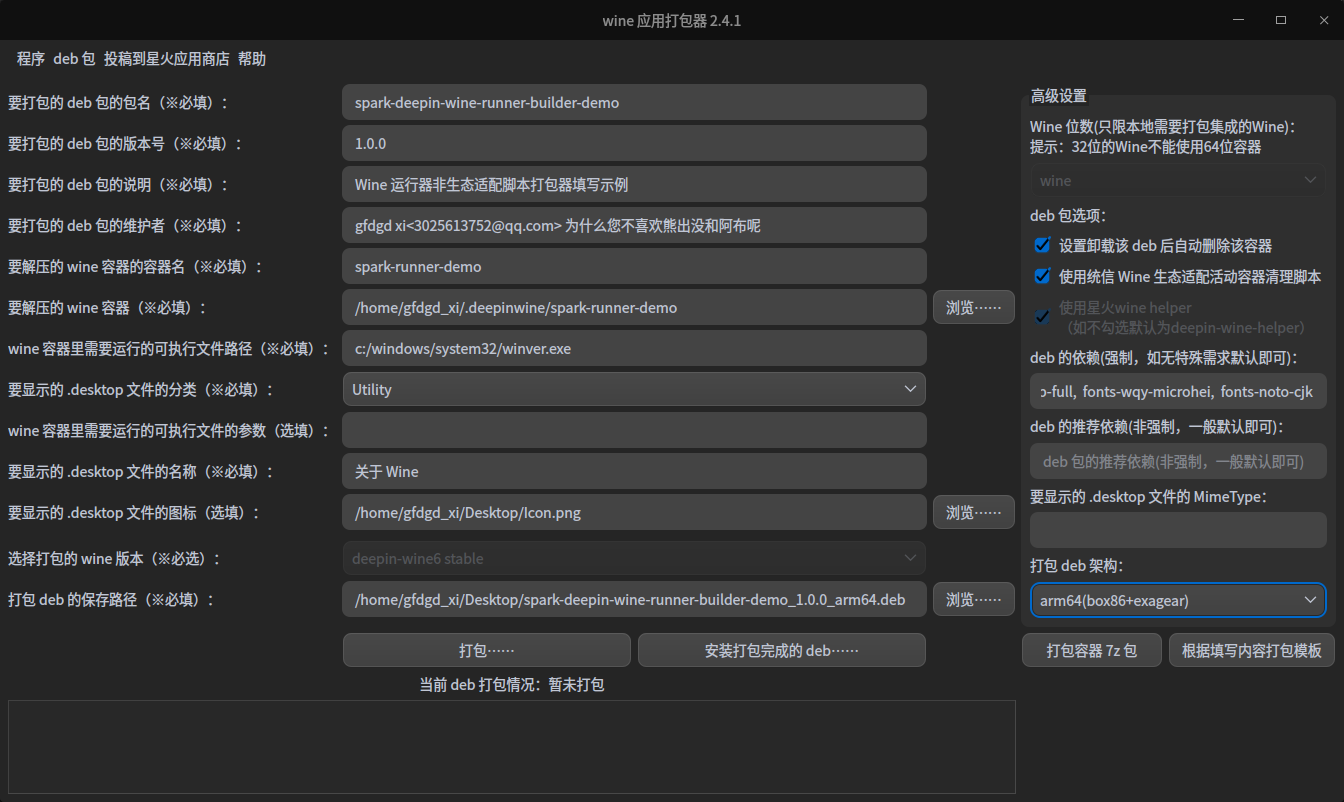Screen dimensions: 1344x802
Task: Open the Utility category dropdown
Action: pos(634,389)
